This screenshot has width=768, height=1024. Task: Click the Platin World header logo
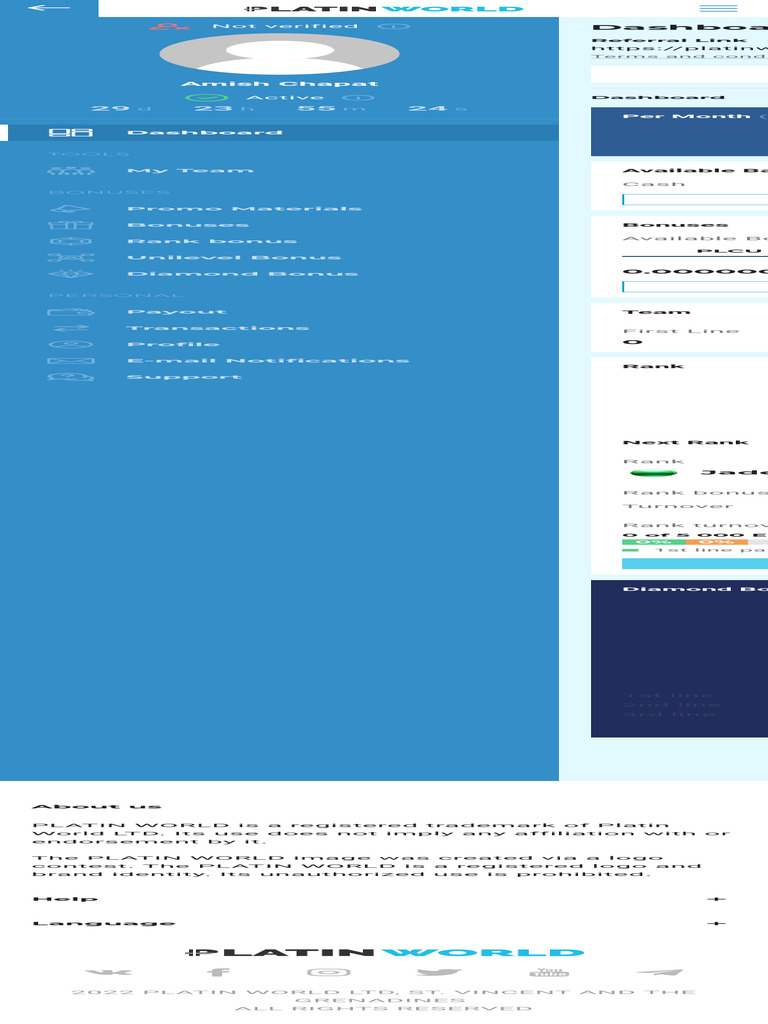383,8
